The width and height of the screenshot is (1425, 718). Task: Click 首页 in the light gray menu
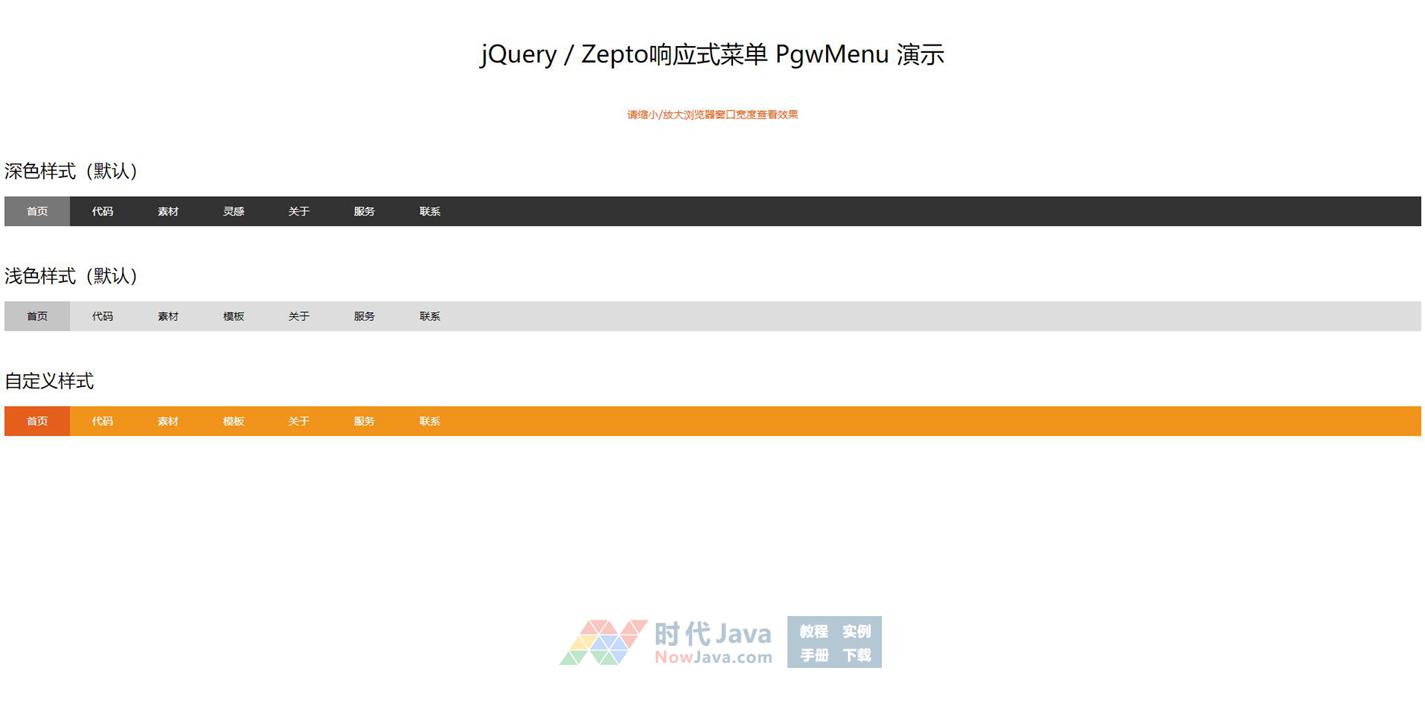[37, 316]
